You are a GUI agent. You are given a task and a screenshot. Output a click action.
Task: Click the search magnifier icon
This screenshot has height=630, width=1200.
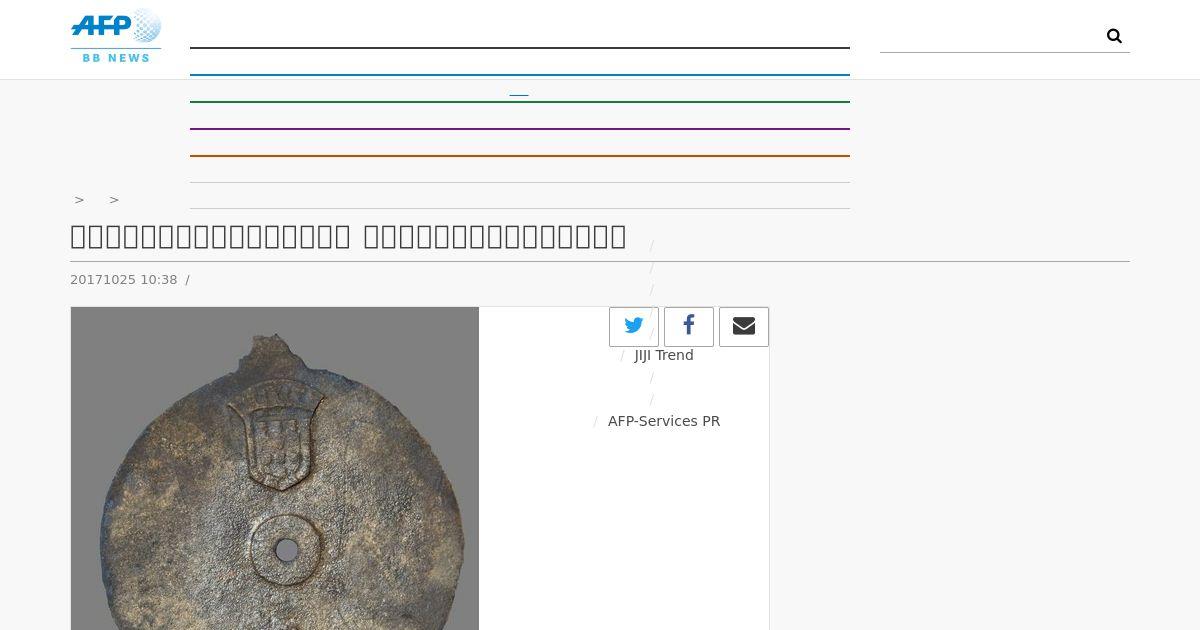click(x=1114, y=36)
